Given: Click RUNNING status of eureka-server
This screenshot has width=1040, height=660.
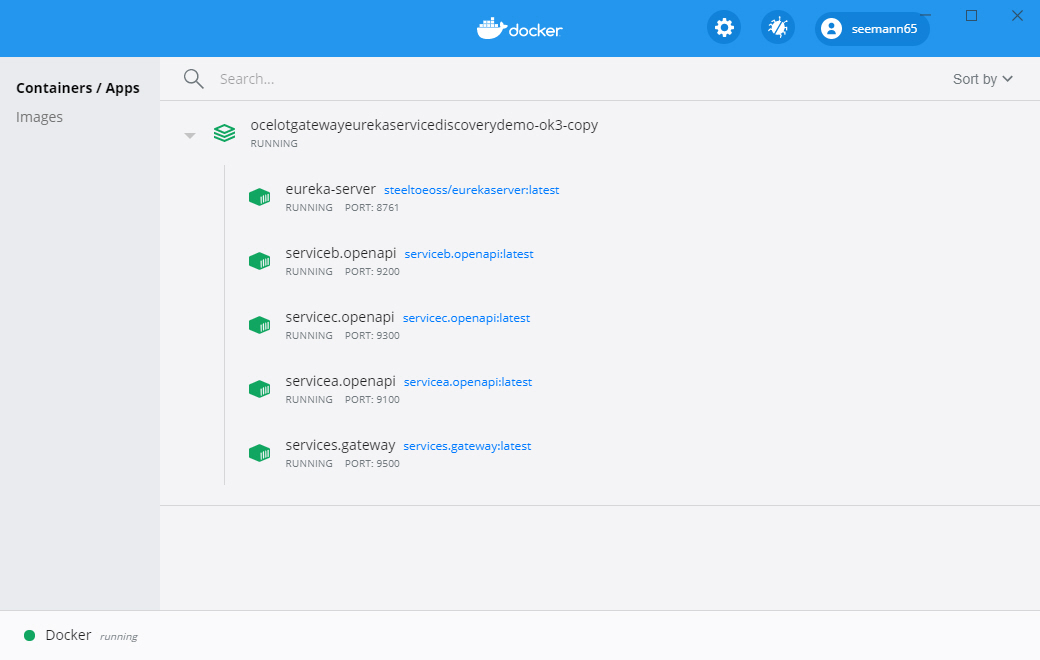Looking at the screenshot, I should (309, 208).
